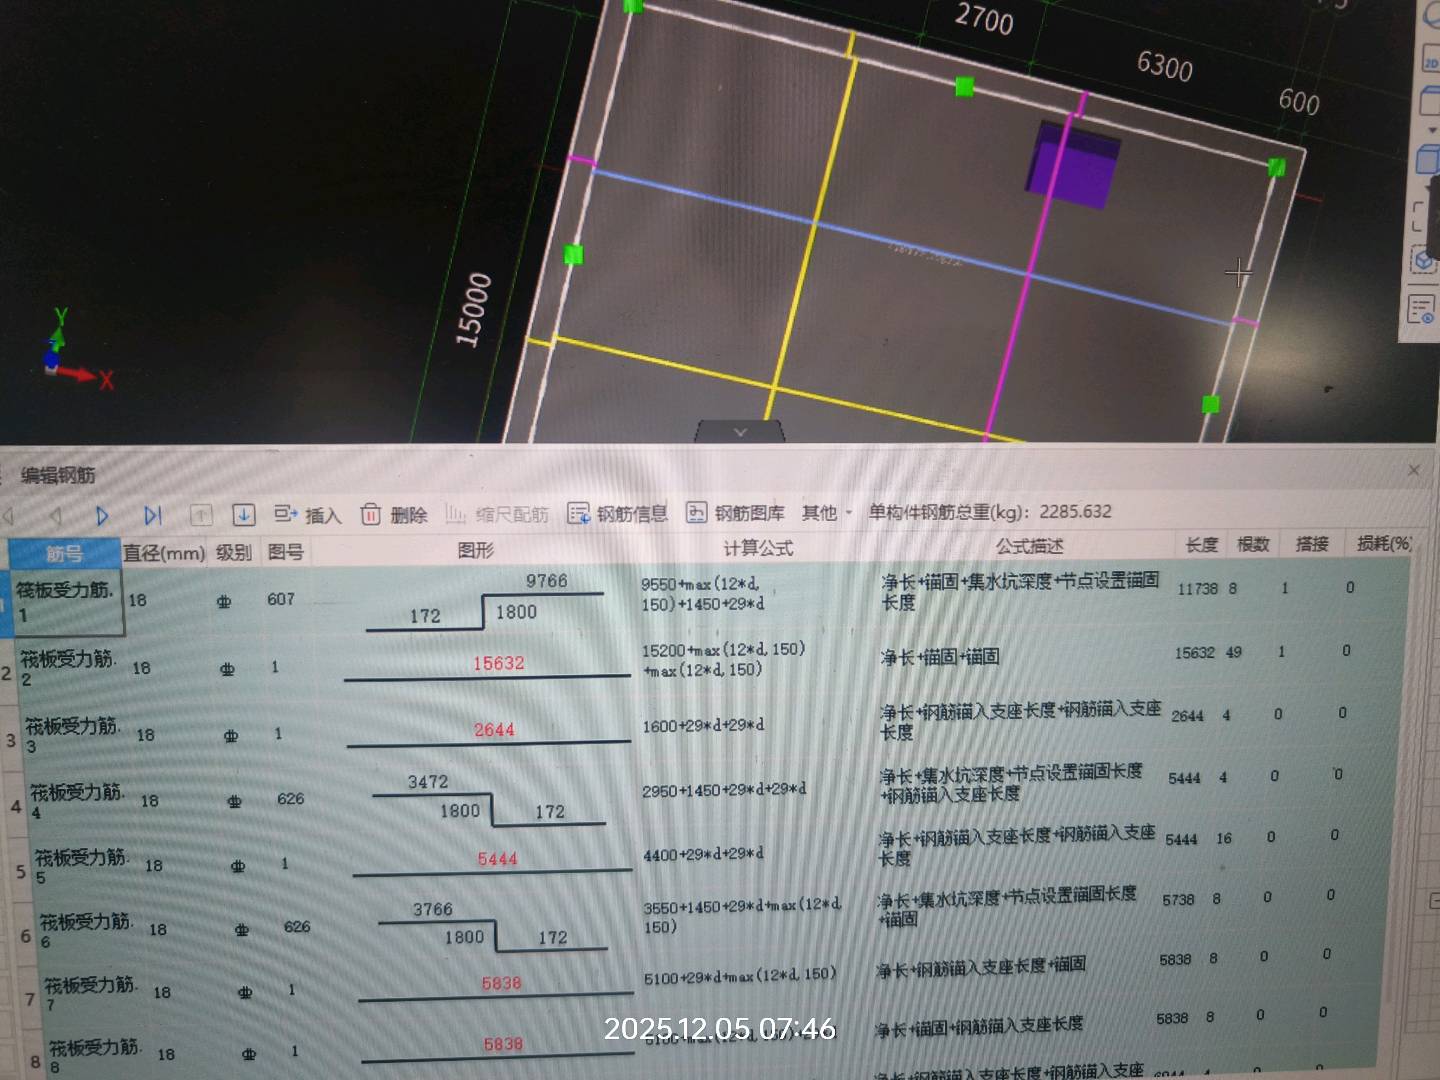This screenshot has width=1440, height=1080.
Task: Click the 图形 column header
Action: [x=476, y=550]
